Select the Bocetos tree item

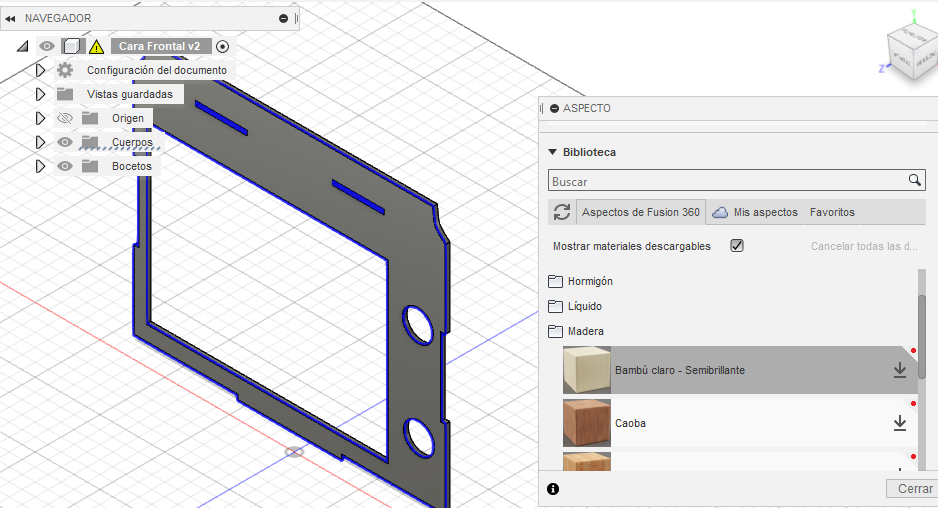click(132, 166)
